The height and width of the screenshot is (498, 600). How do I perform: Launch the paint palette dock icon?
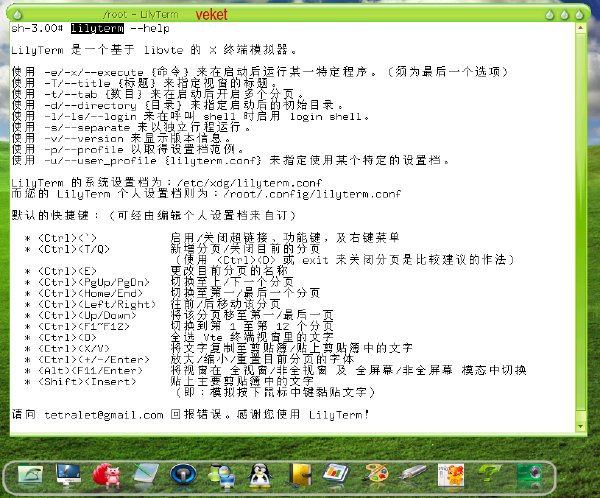375,476
